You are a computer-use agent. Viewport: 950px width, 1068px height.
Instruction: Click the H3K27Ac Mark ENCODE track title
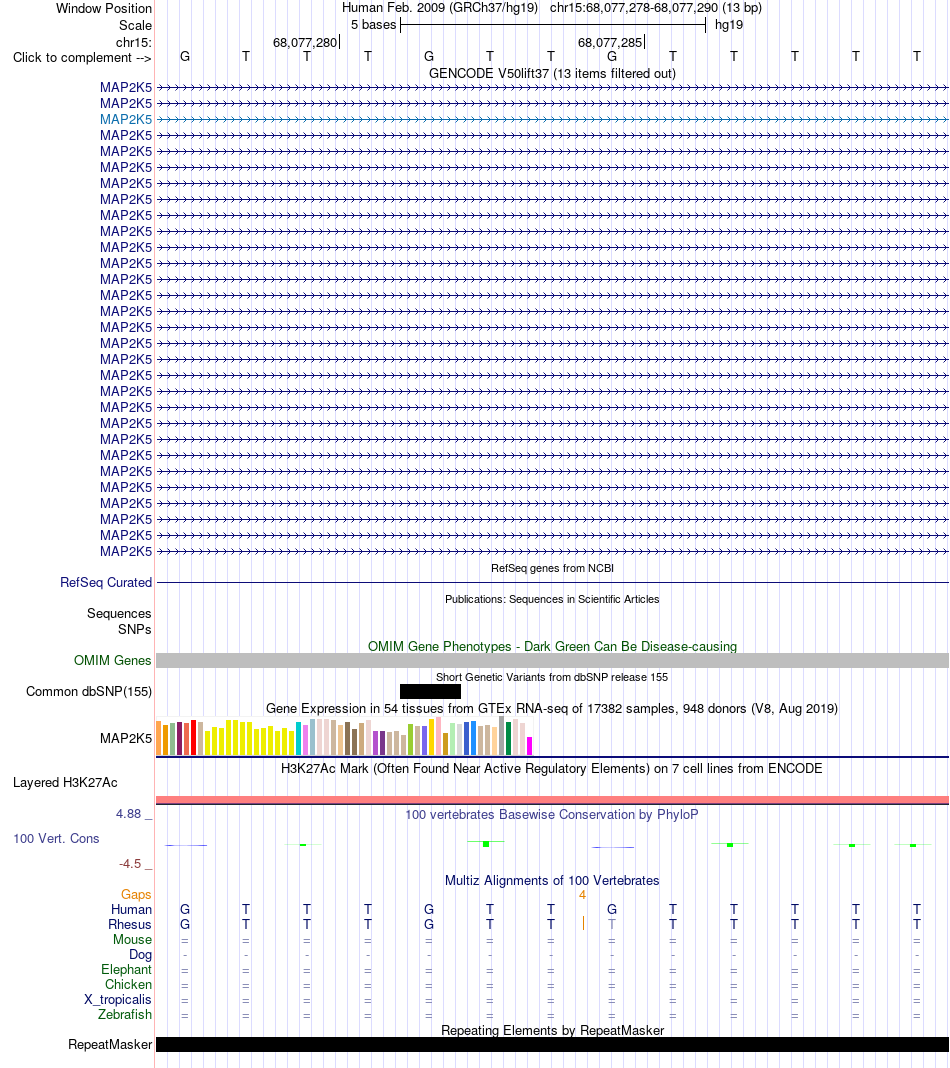pos(552,768)
